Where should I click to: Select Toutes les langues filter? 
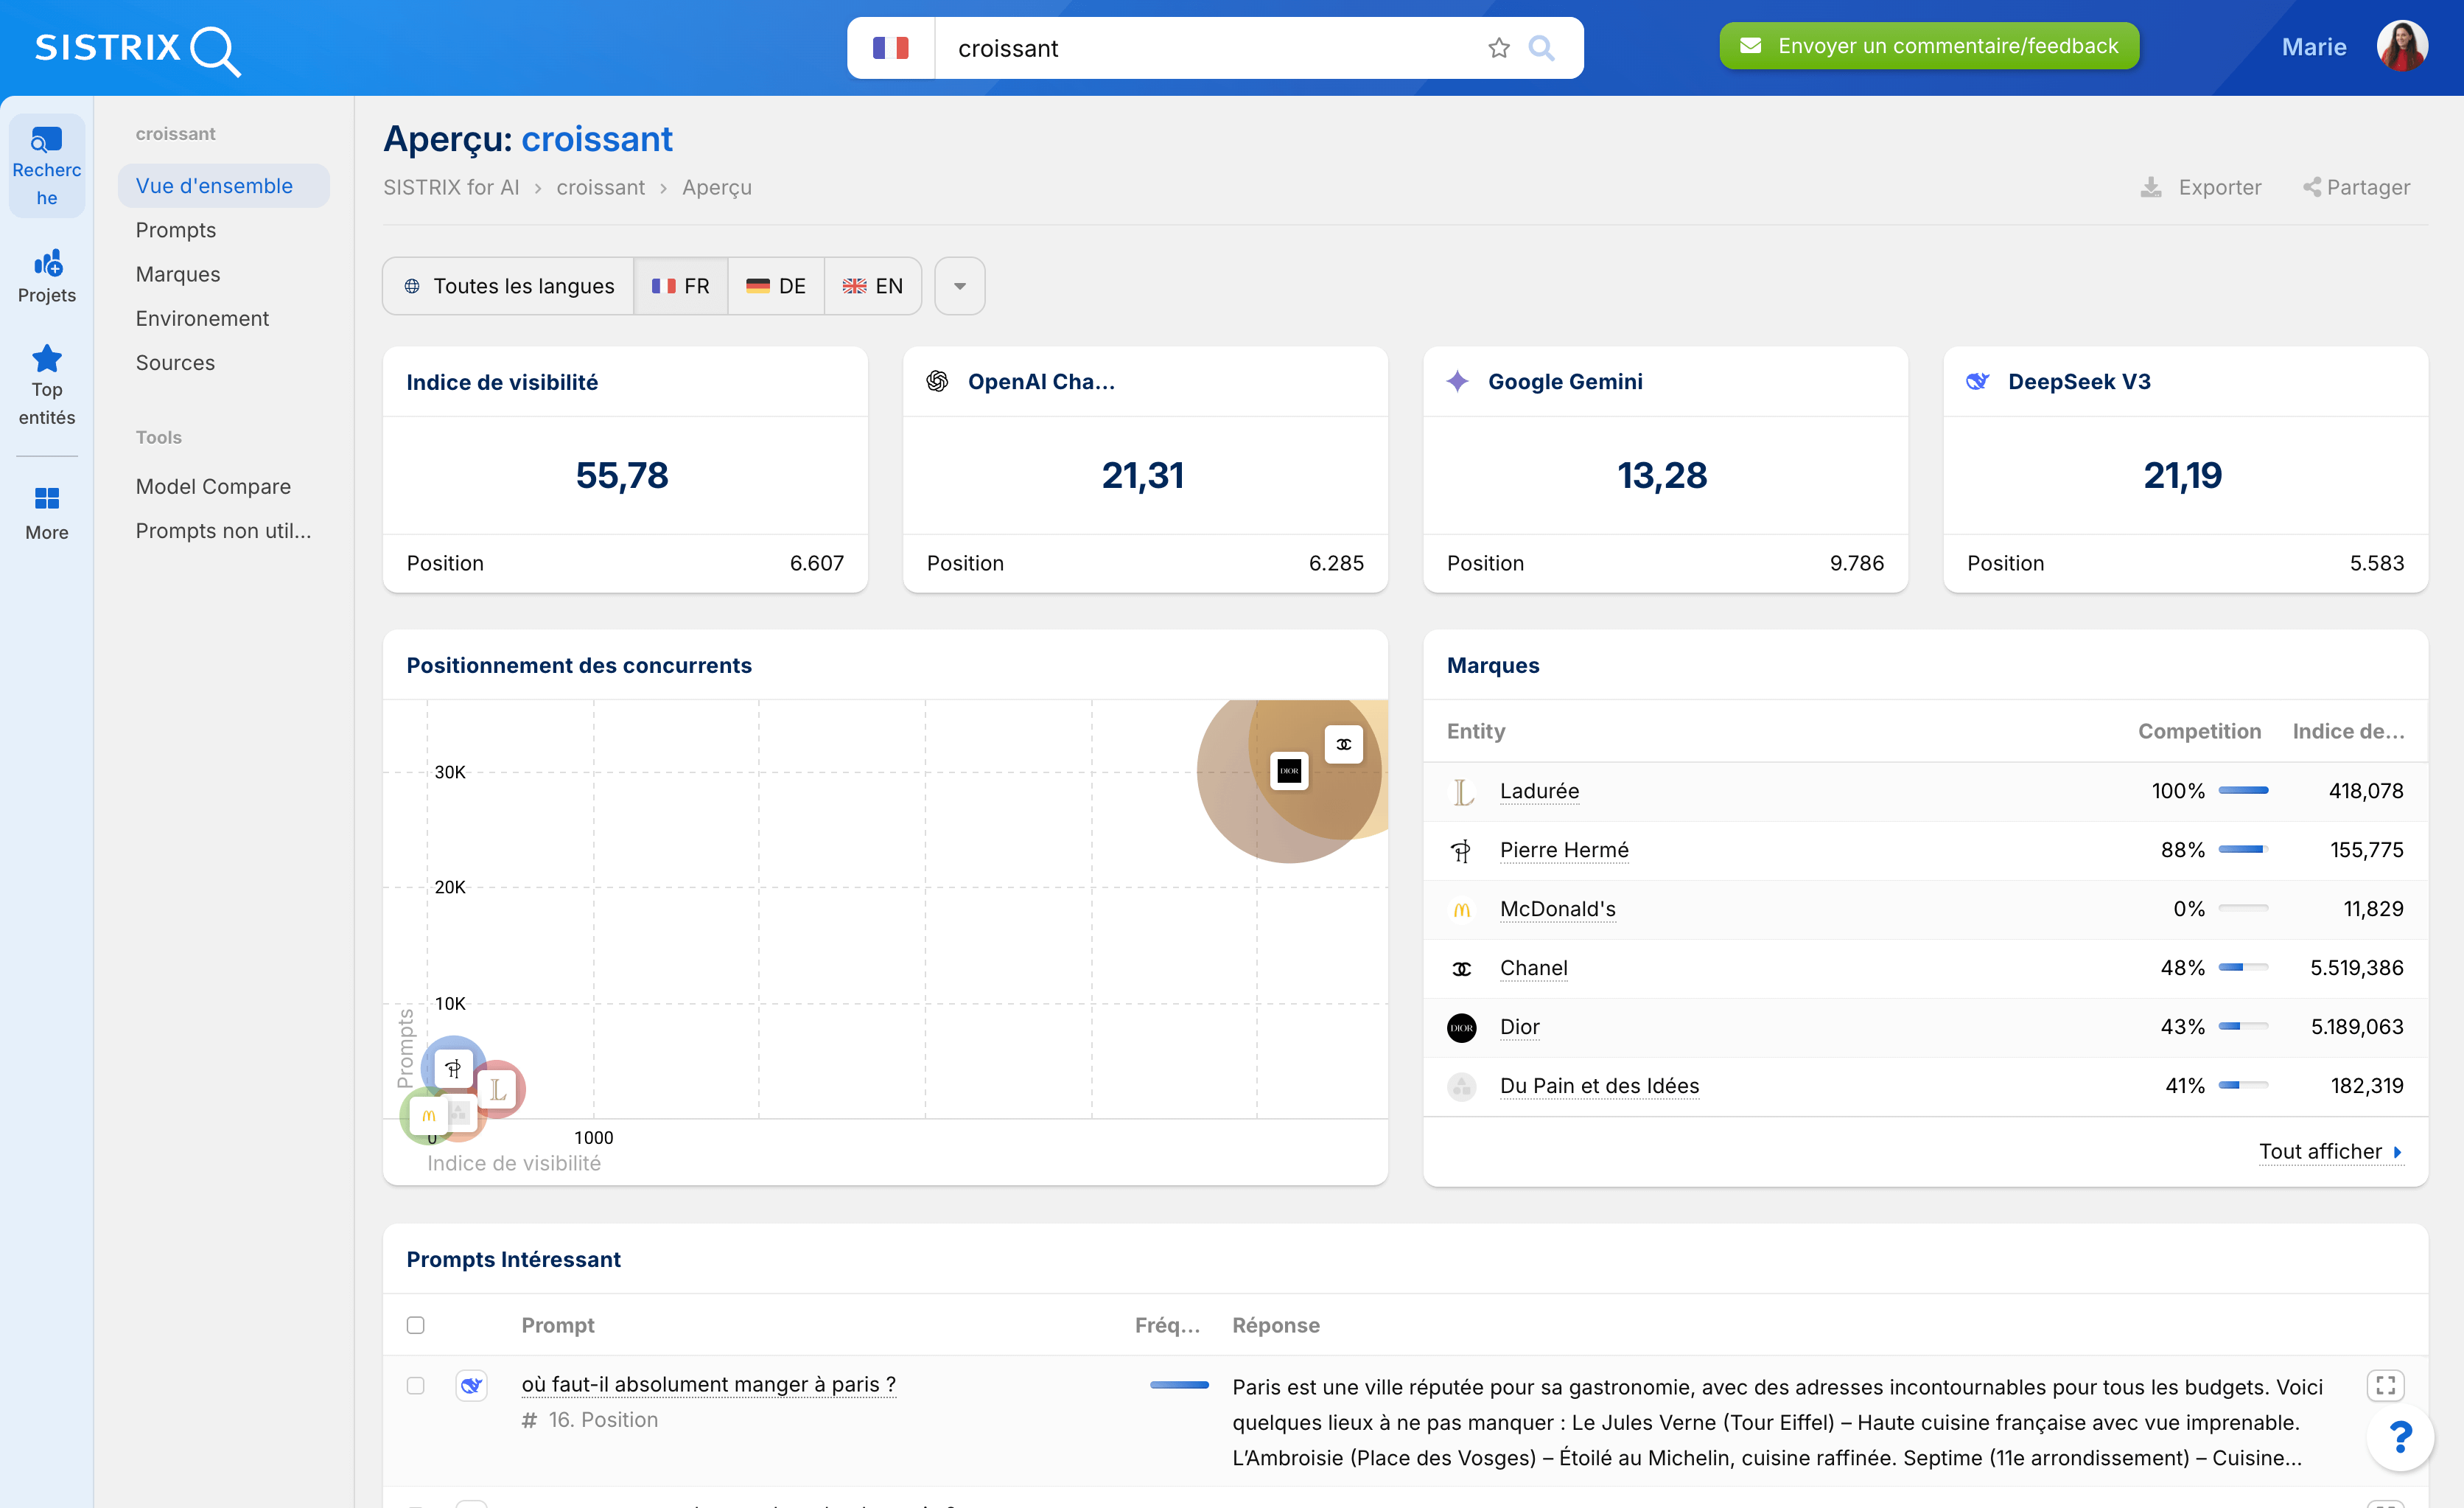(x=508, y=286)
